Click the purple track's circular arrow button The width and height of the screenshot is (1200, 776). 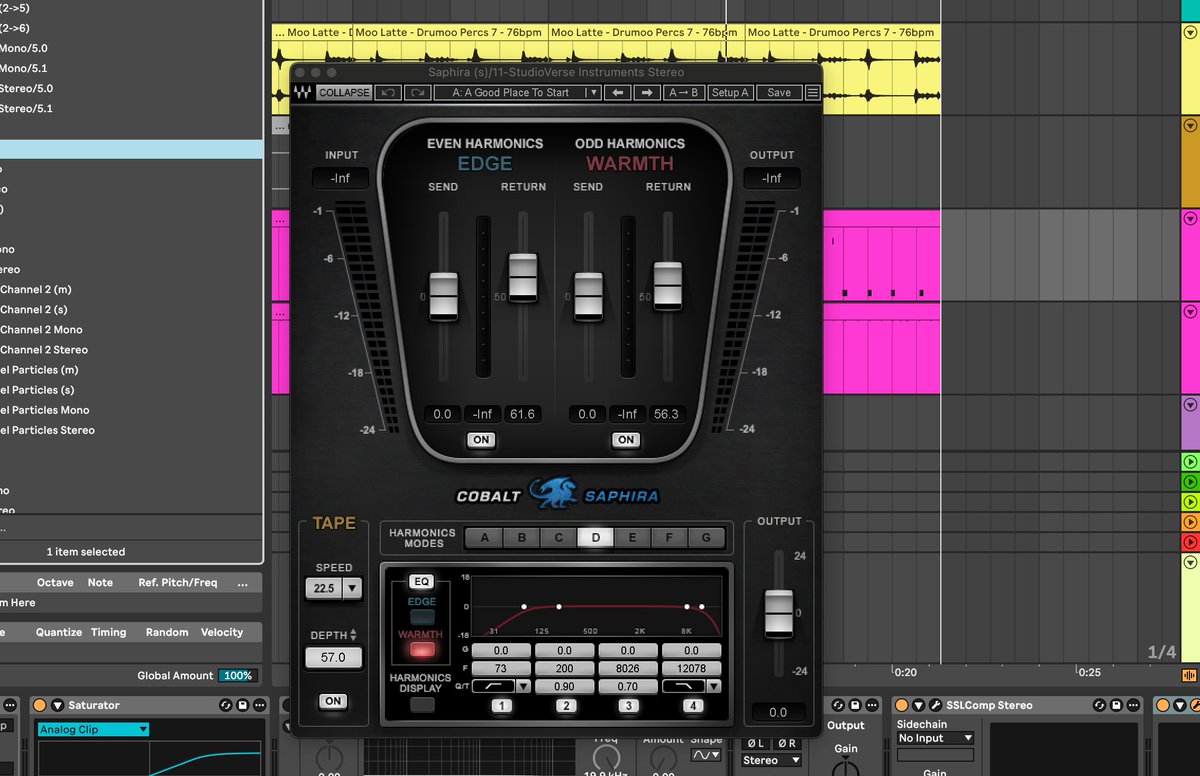(1190, 405)
